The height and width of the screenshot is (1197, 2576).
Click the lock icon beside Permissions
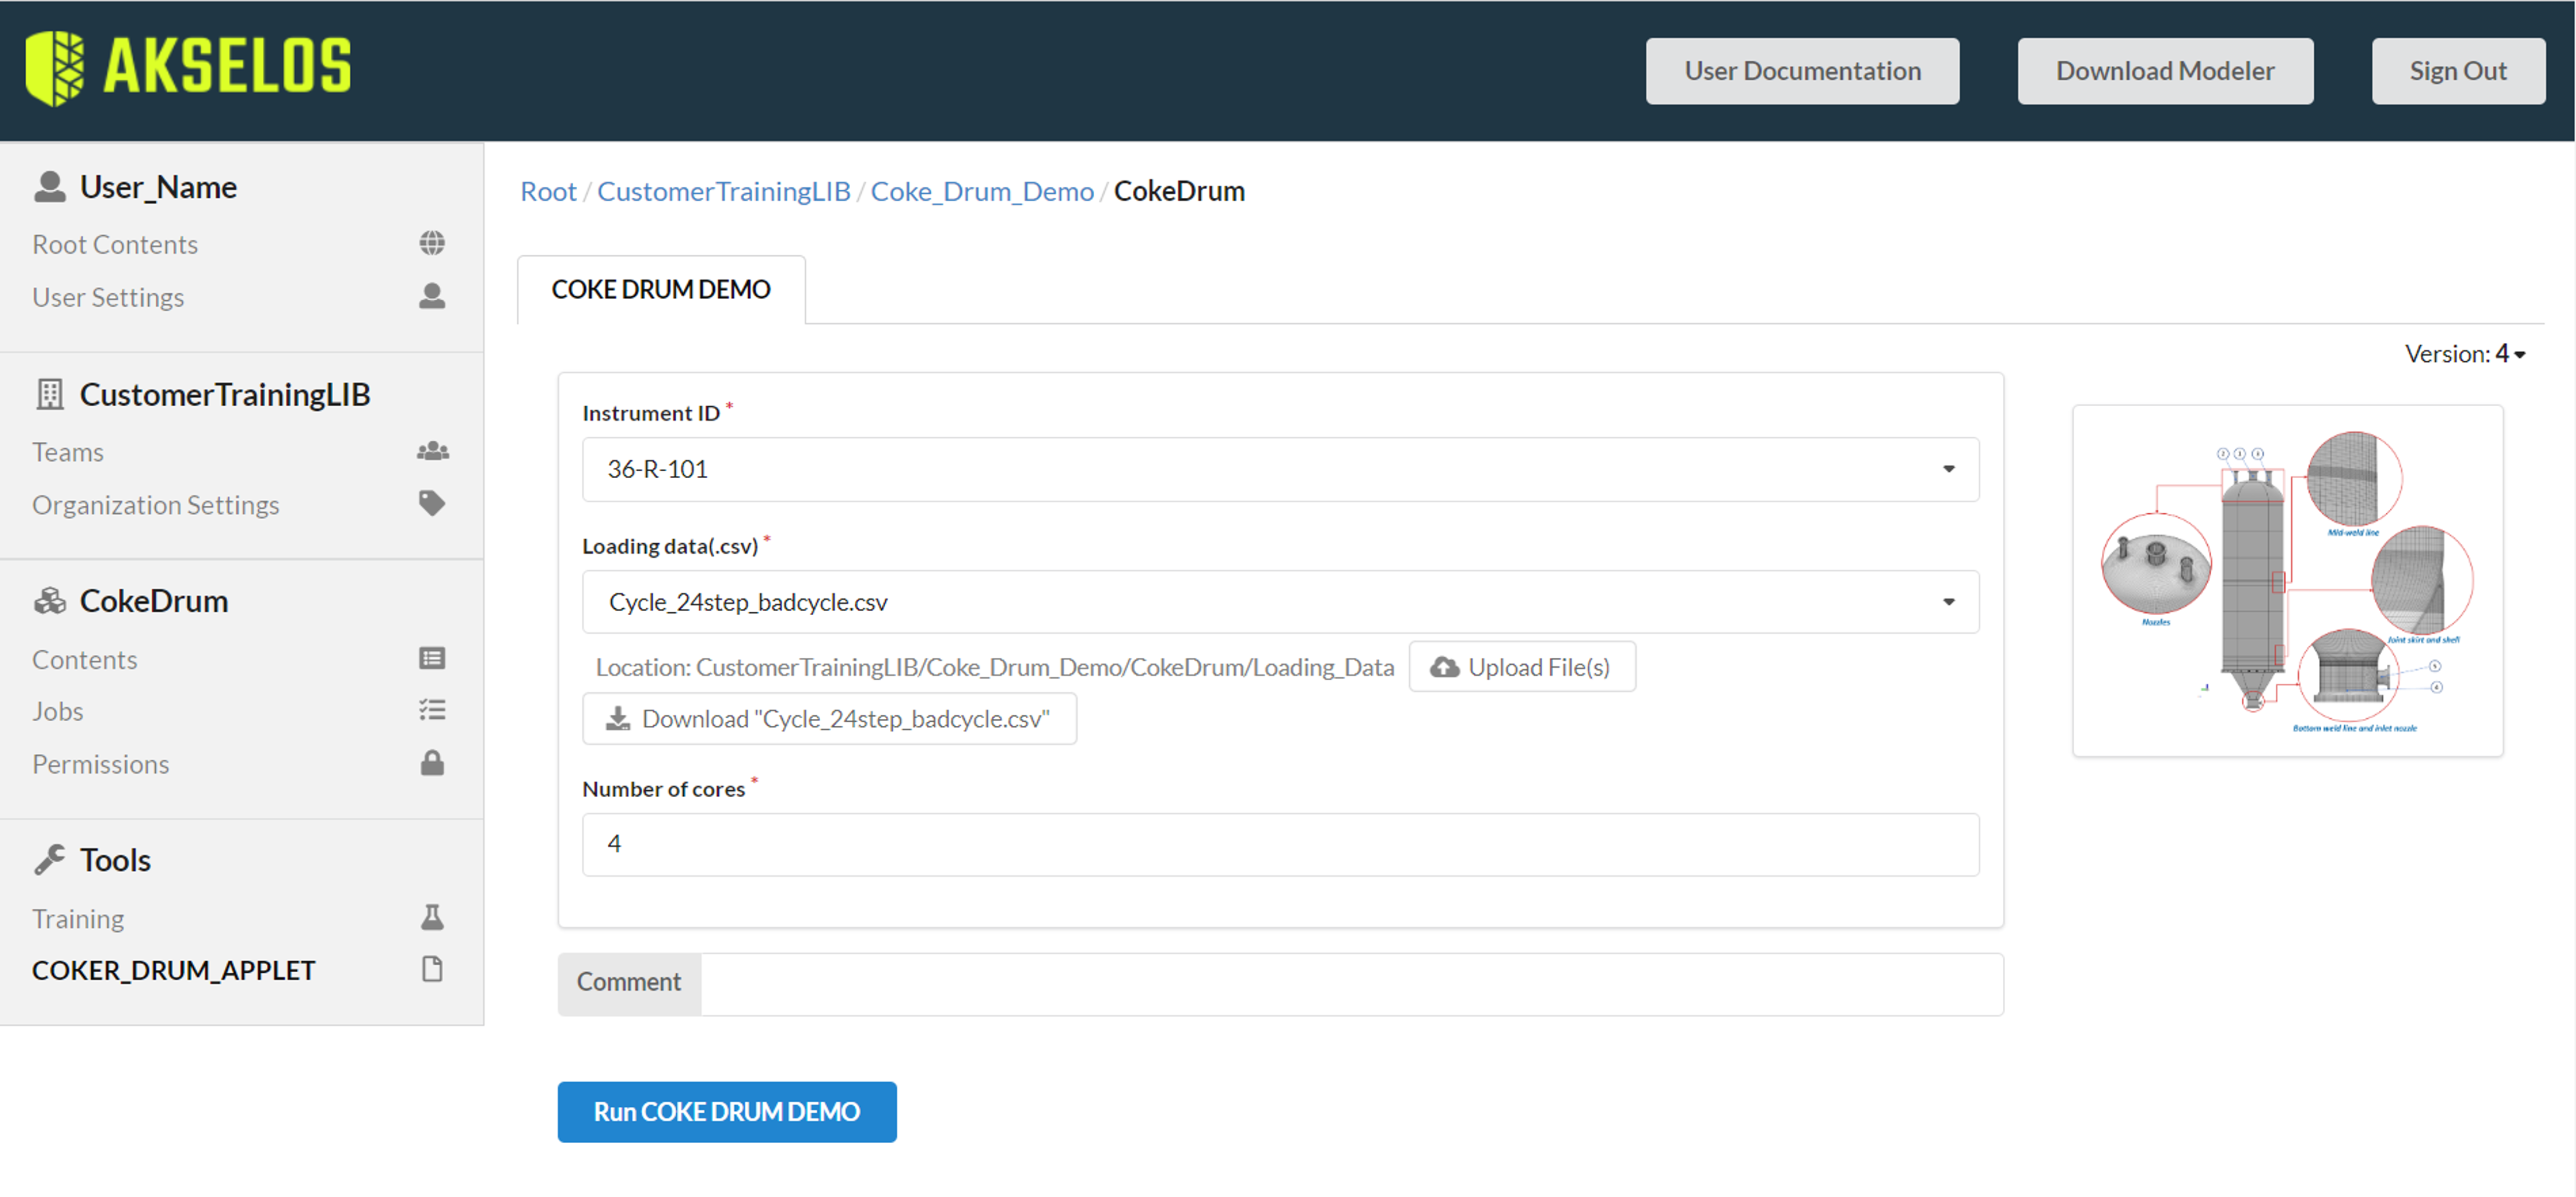432,763
